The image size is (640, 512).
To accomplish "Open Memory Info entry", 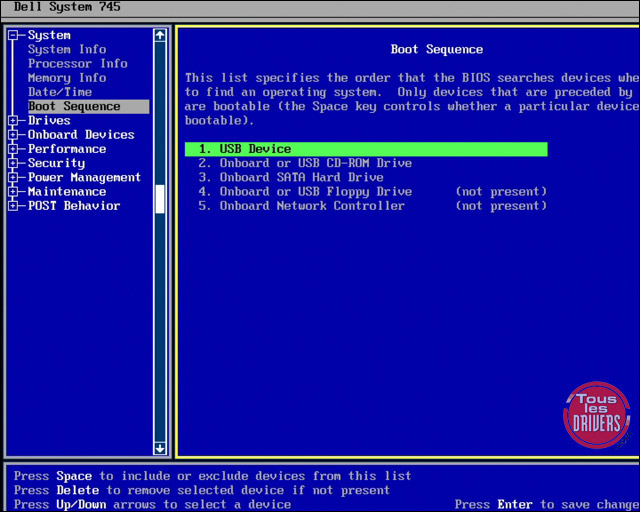I will 67,78.
